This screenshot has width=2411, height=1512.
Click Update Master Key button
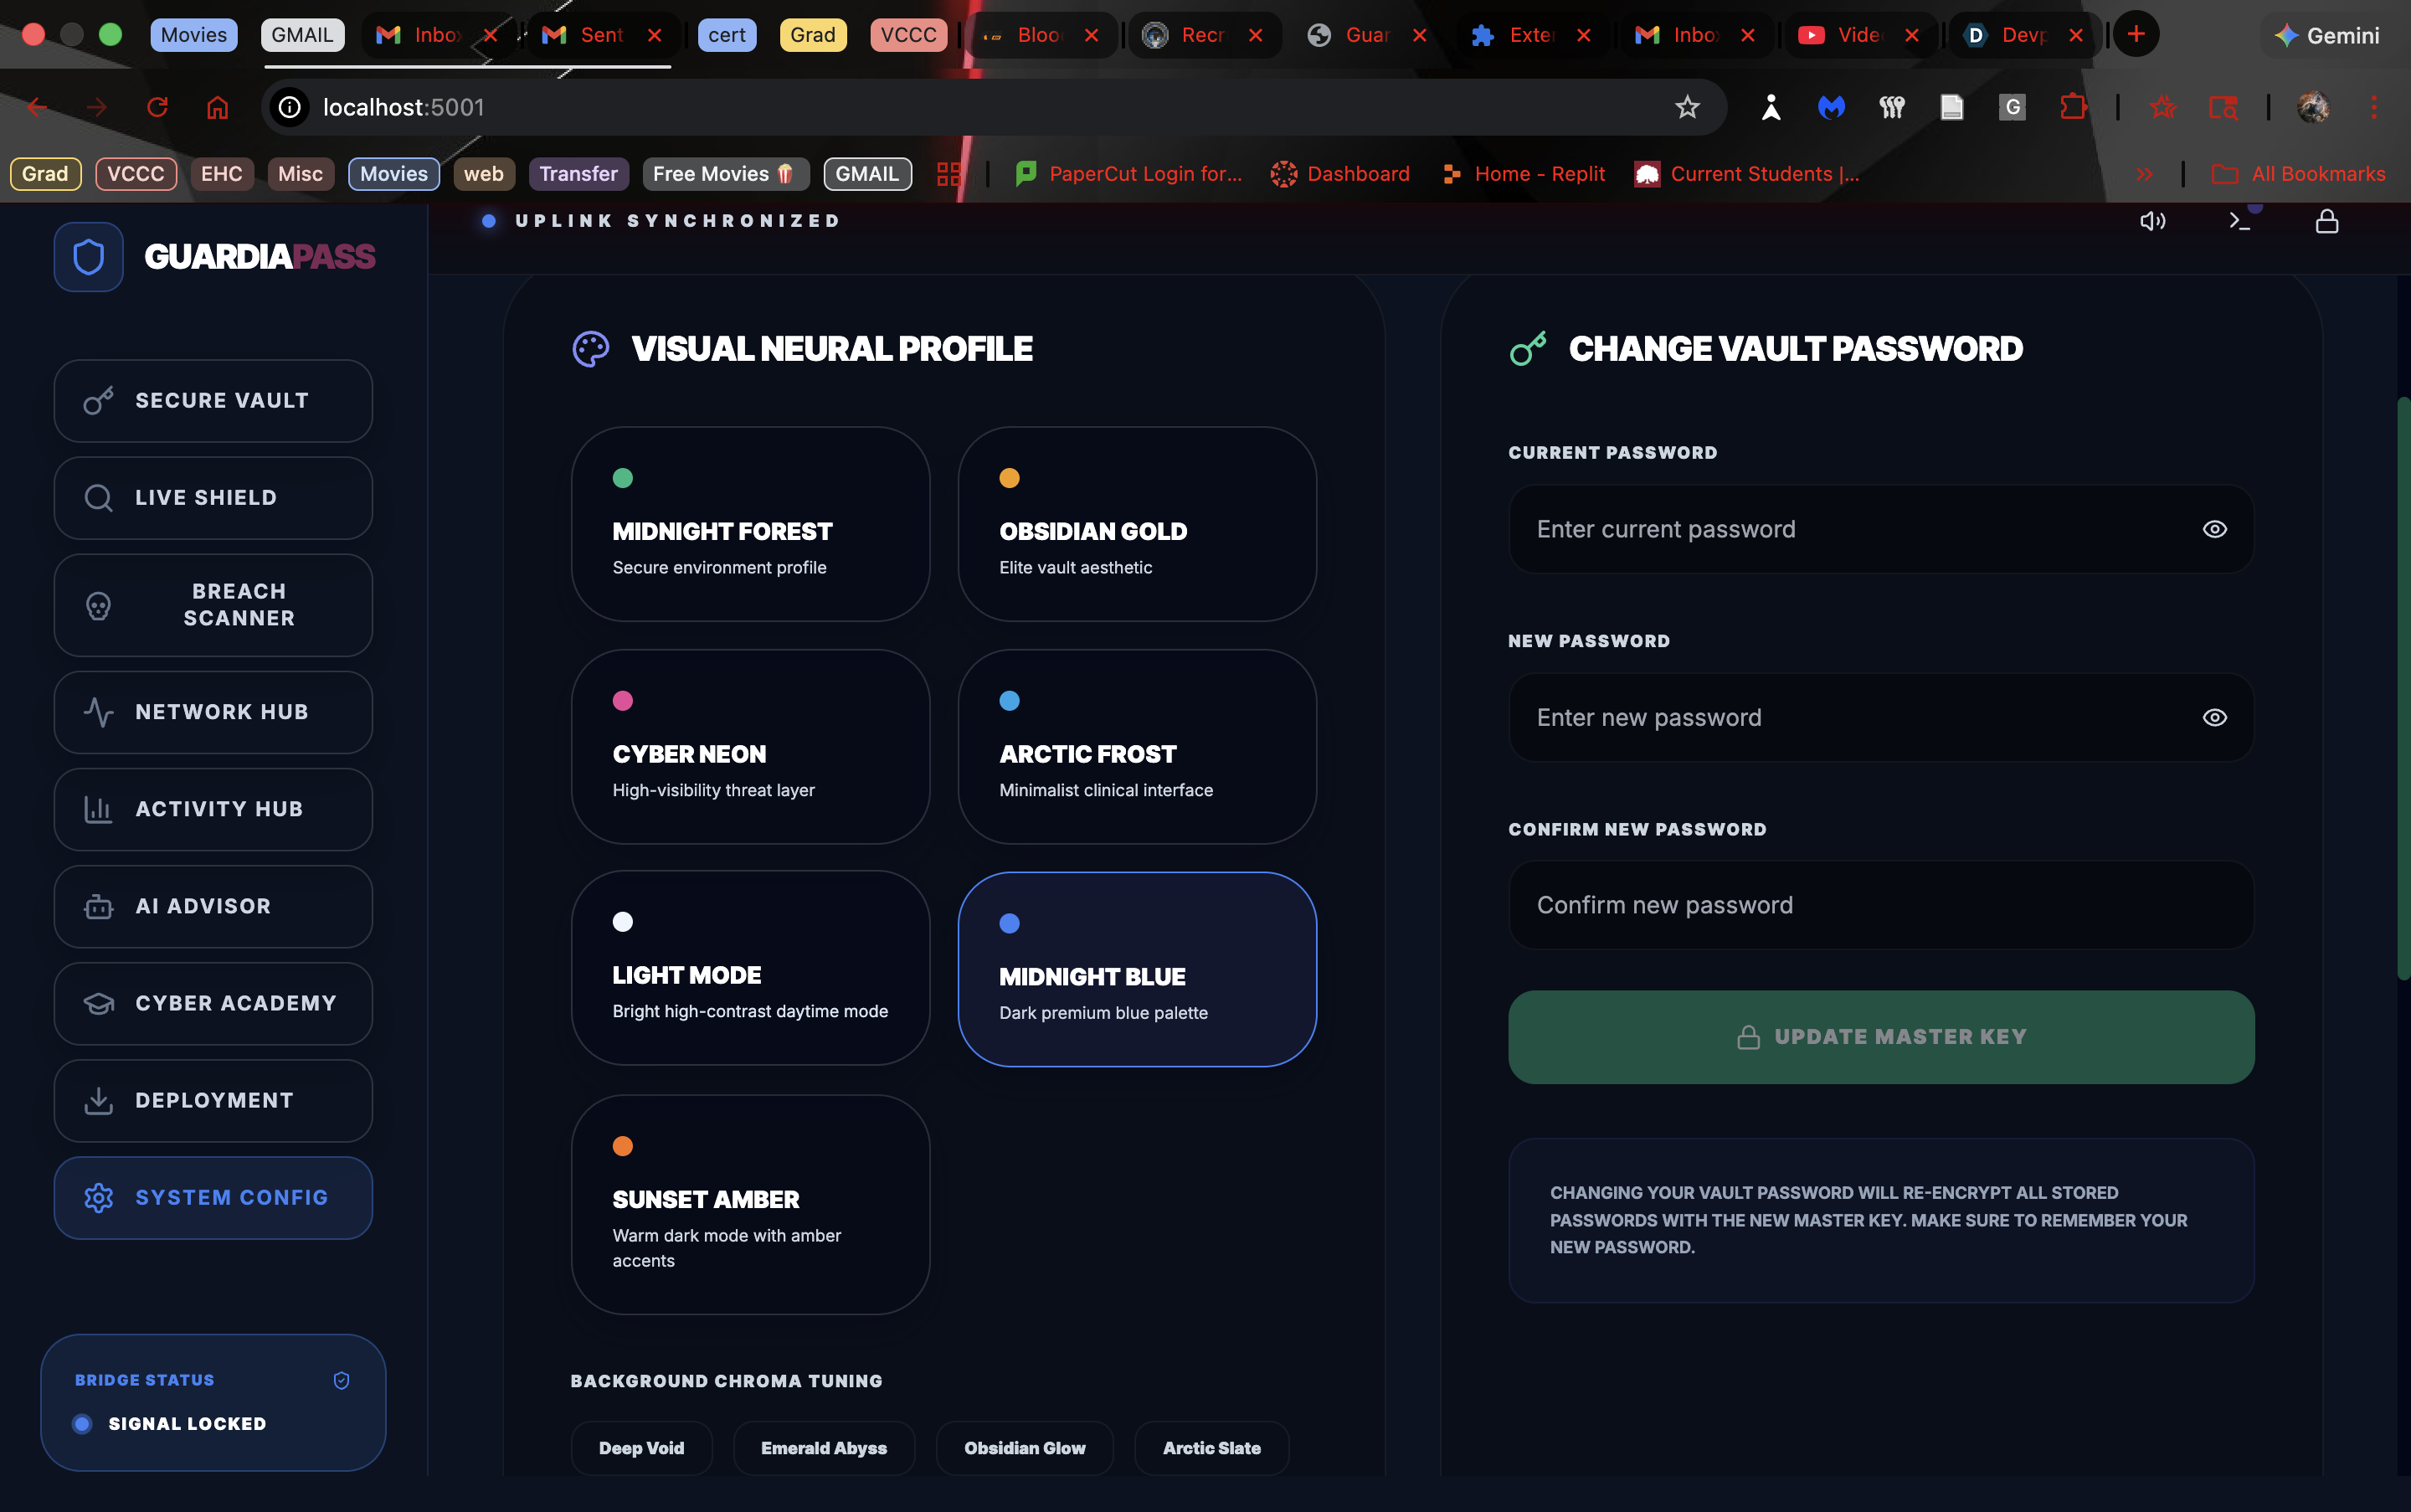coord(1881,1037)
